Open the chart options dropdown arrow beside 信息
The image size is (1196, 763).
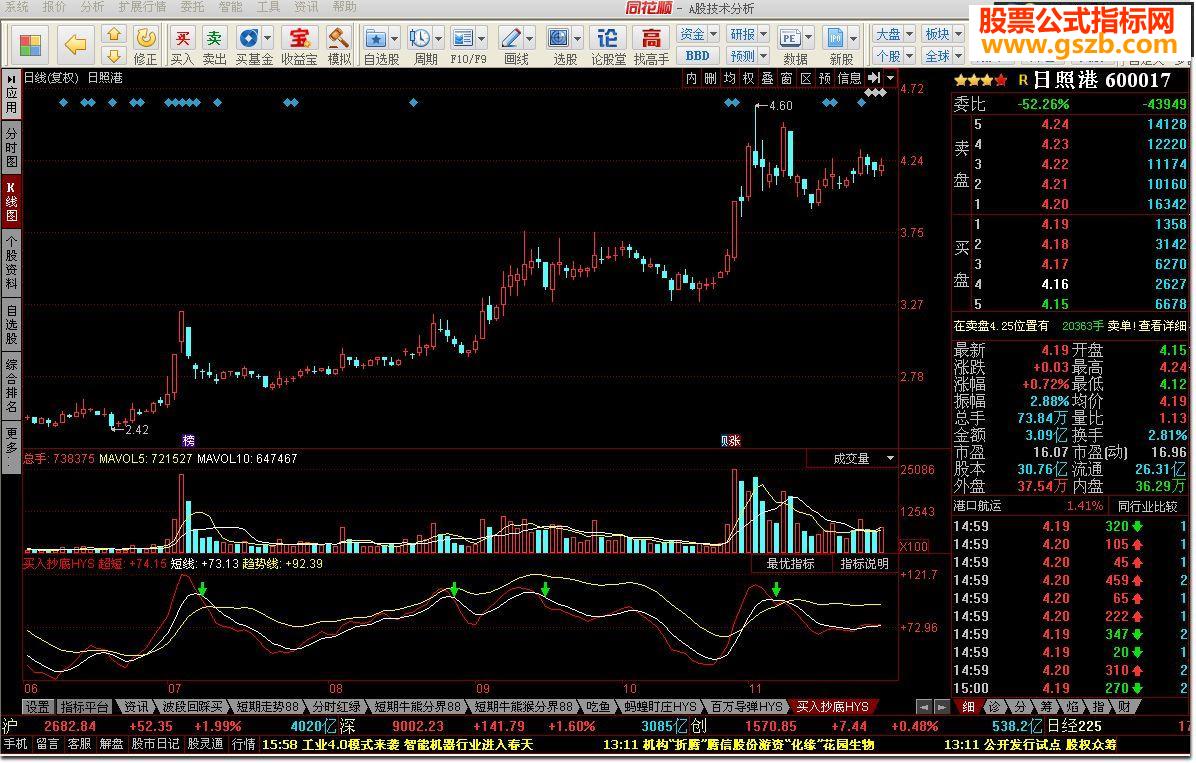(x=890, y=78)
